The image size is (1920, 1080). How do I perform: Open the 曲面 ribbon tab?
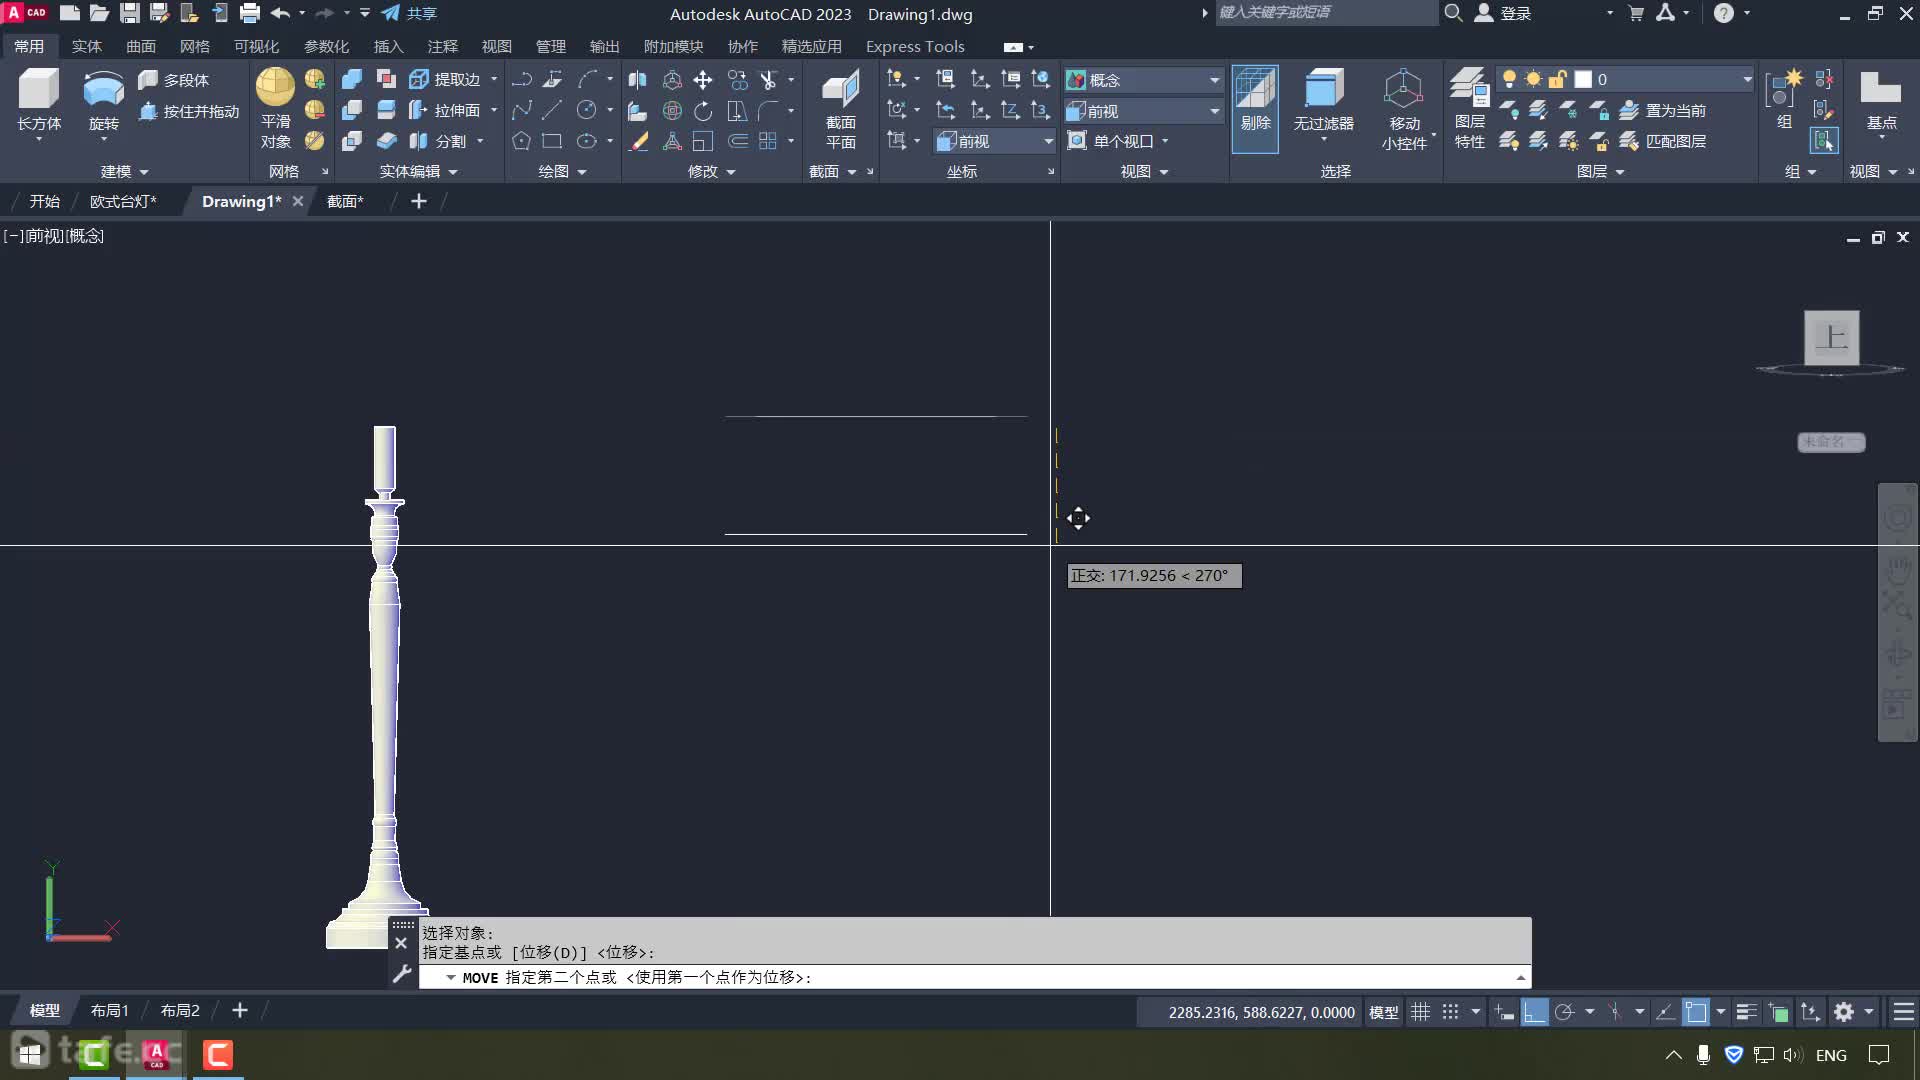click(x=140, y=46)
